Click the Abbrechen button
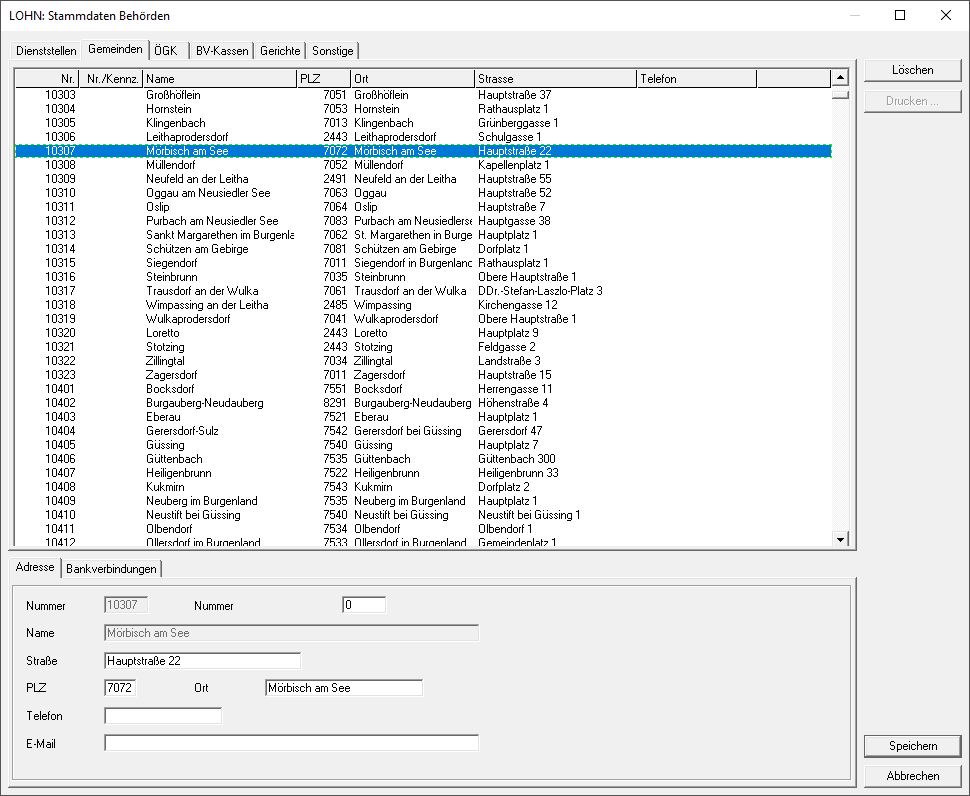This screenshot has height=796, width=970. pyautogui.click(x=912, y=776)
